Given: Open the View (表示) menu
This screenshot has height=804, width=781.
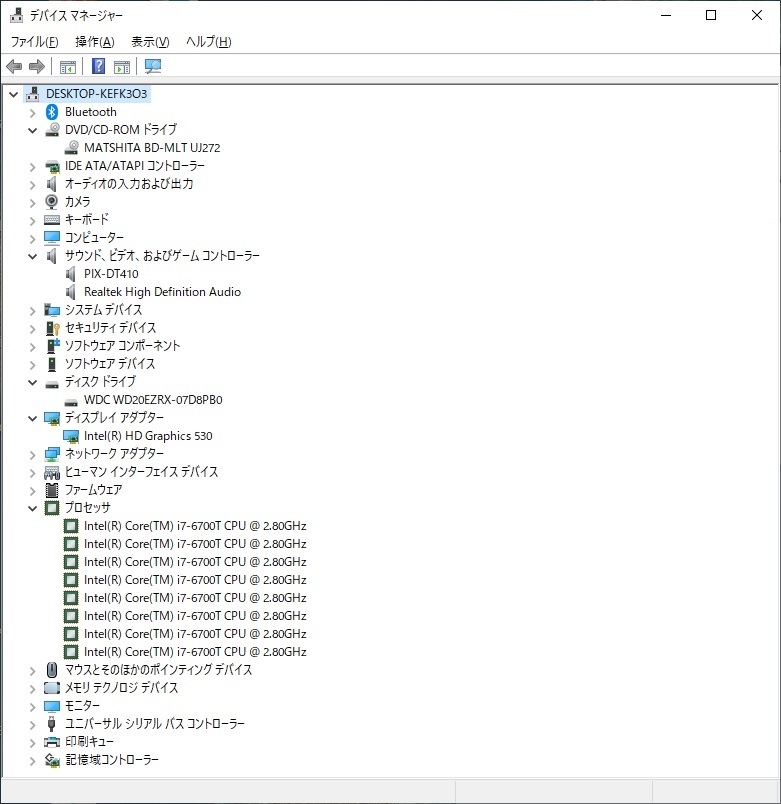Looking at the screenshot, I should click(x=150, y=42).
